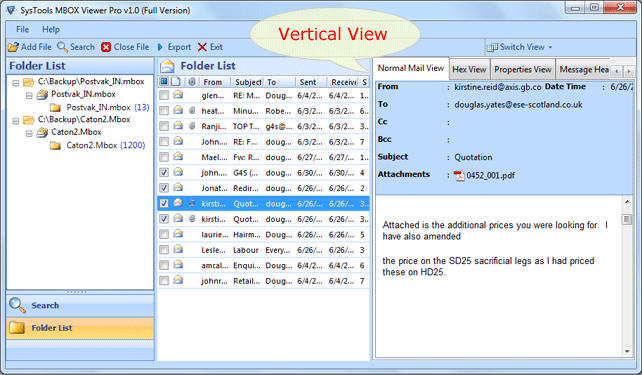This screenshot has height=375, width=642.
Task: Select the amcal... Enqui... email row
Action: [264, 265]
